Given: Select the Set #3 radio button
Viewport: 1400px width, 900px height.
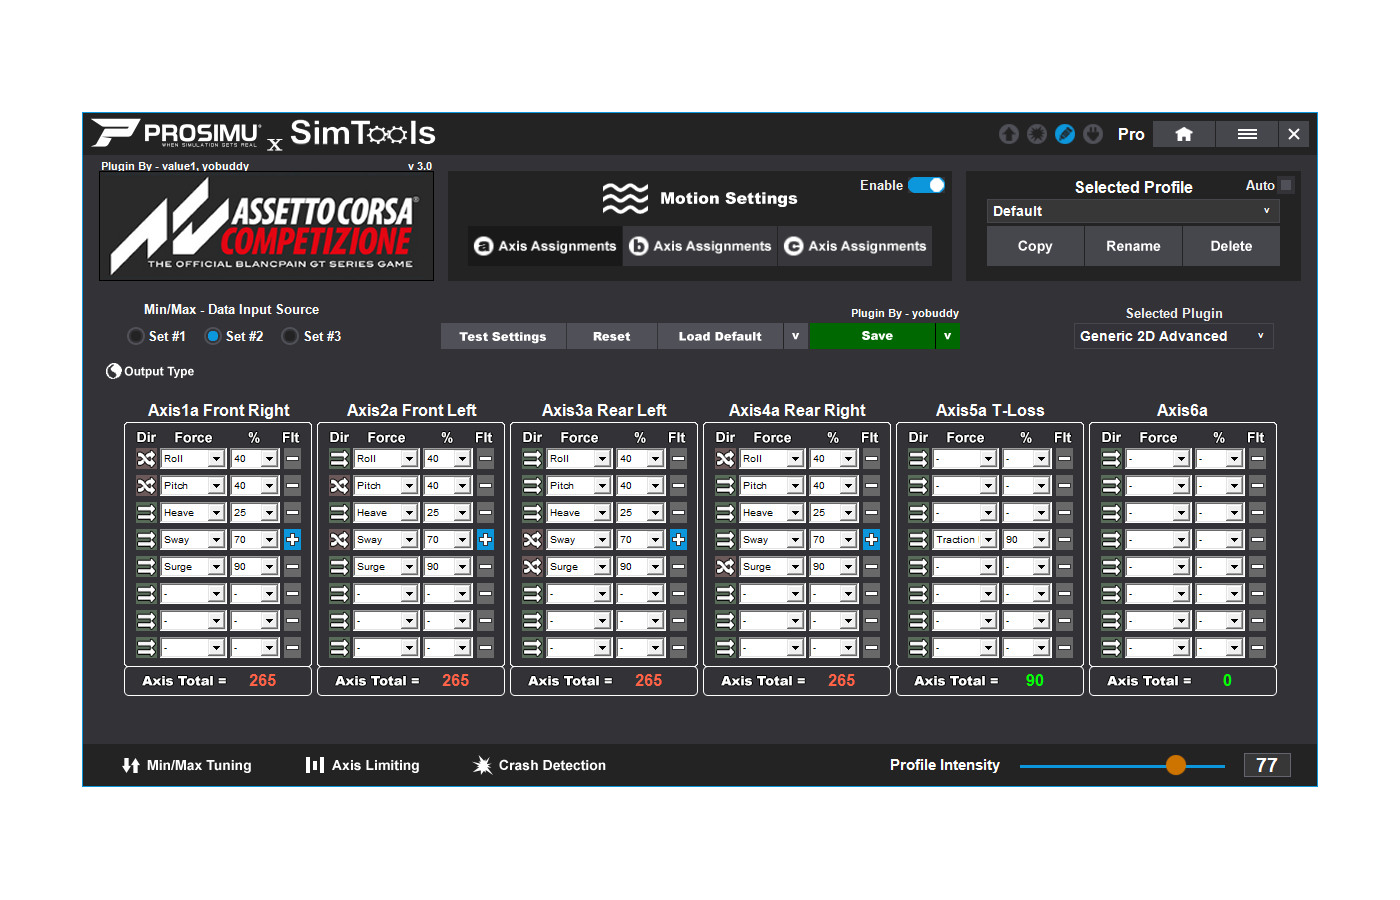Looking at the screenshot, I should point(290,336).
